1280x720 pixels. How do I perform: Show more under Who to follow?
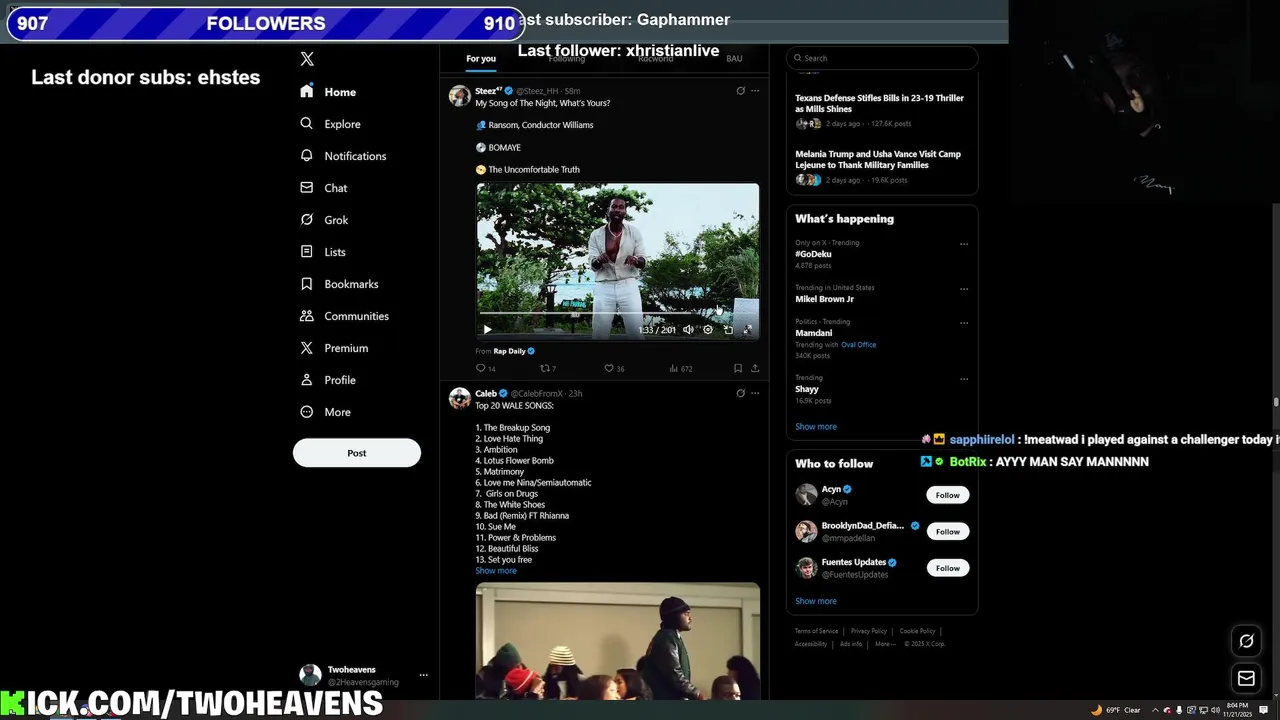coord(816,601)
